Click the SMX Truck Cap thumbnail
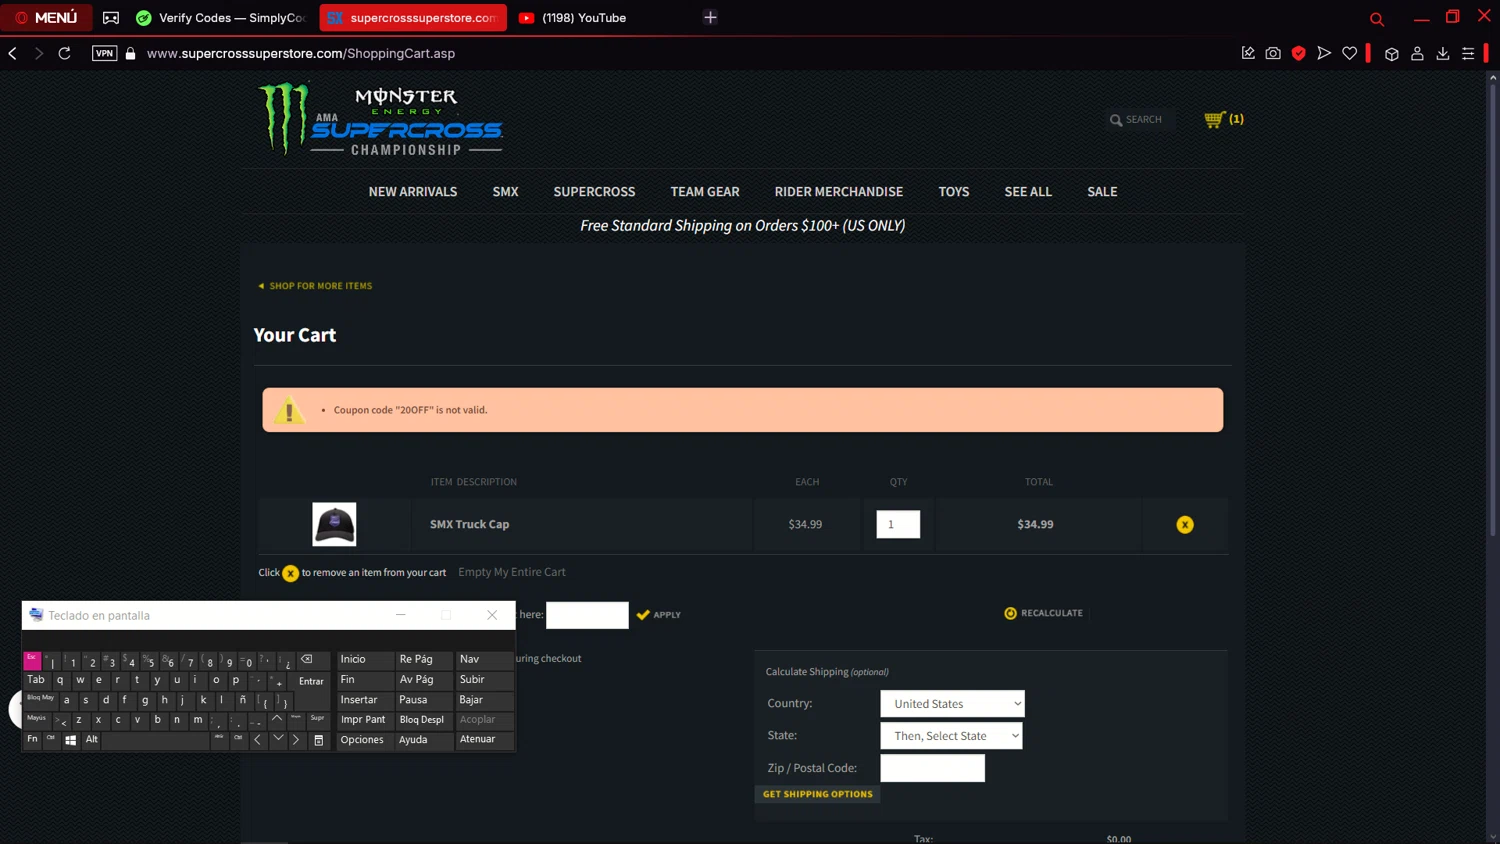The image size is (1500, 844). 334,524
